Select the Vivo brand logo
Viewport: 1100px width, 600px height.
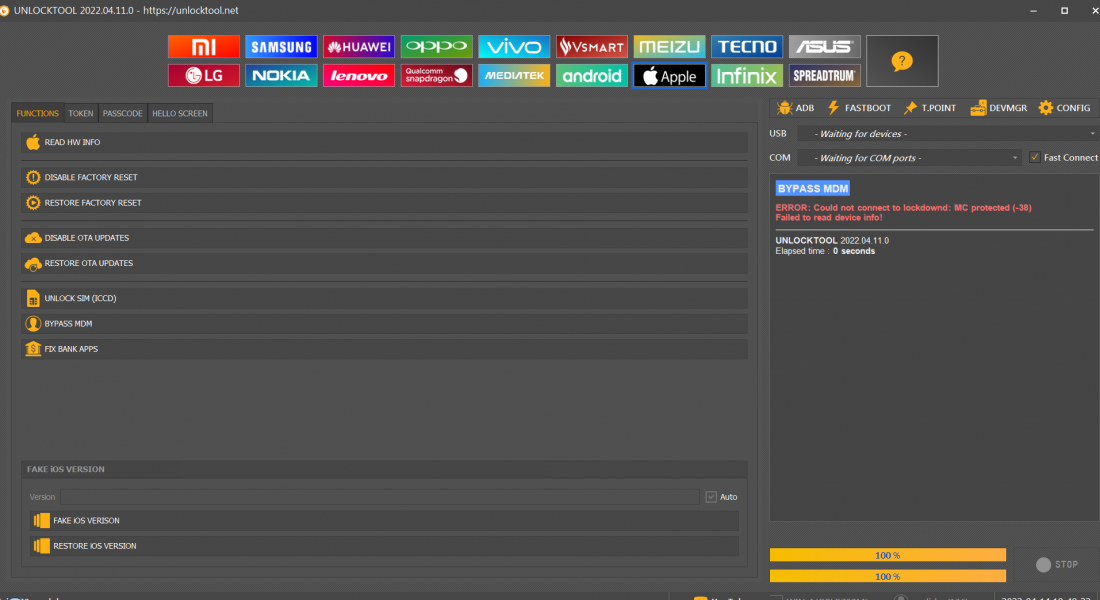tap(514, 46)
